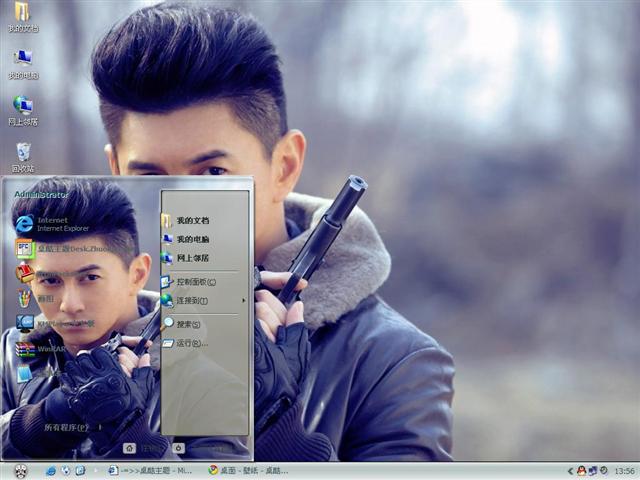The image size is (640, 480).
Task: Open 网上邻居 in Start menu
Action: (x=186, y=258)
